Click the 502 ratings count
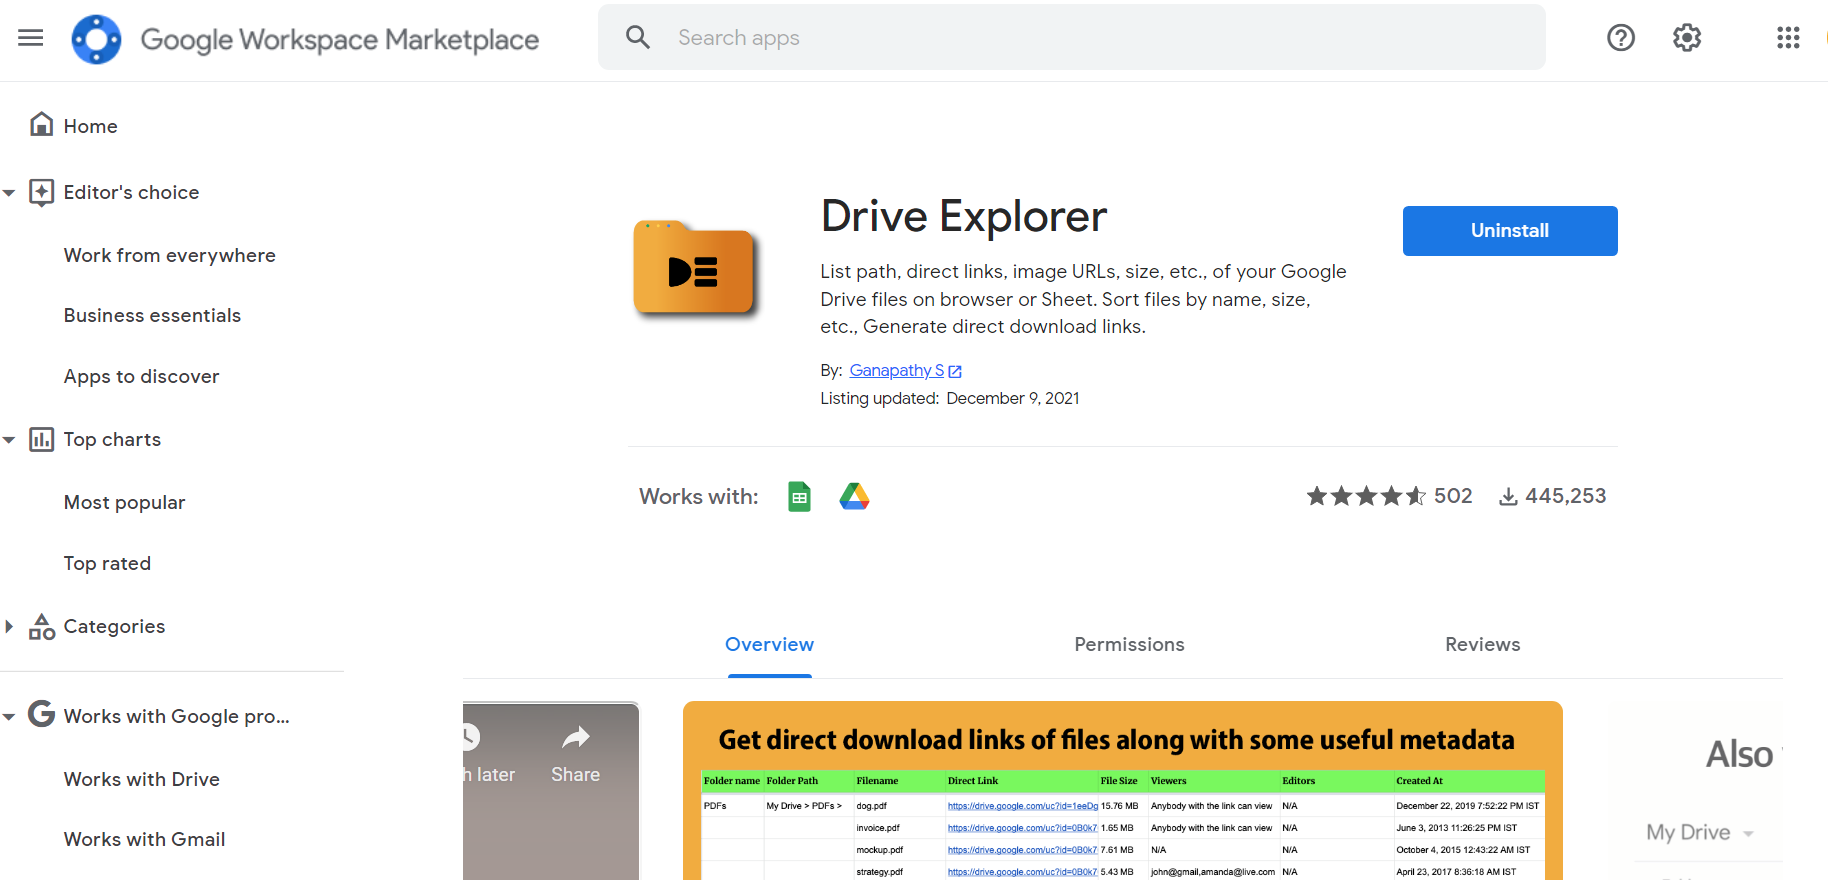The image size is (1828, 880). coord(1453,496)
